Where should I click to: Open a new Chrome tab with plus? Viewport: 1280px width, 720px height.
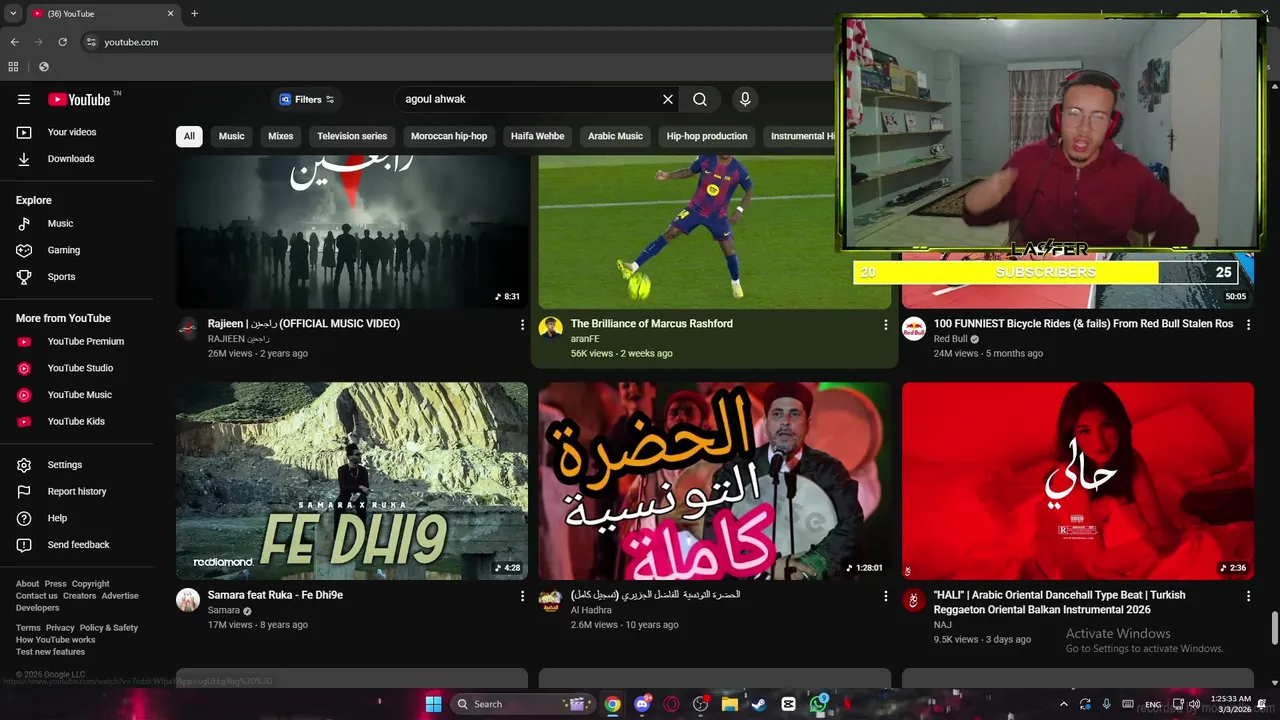point(194,14)
